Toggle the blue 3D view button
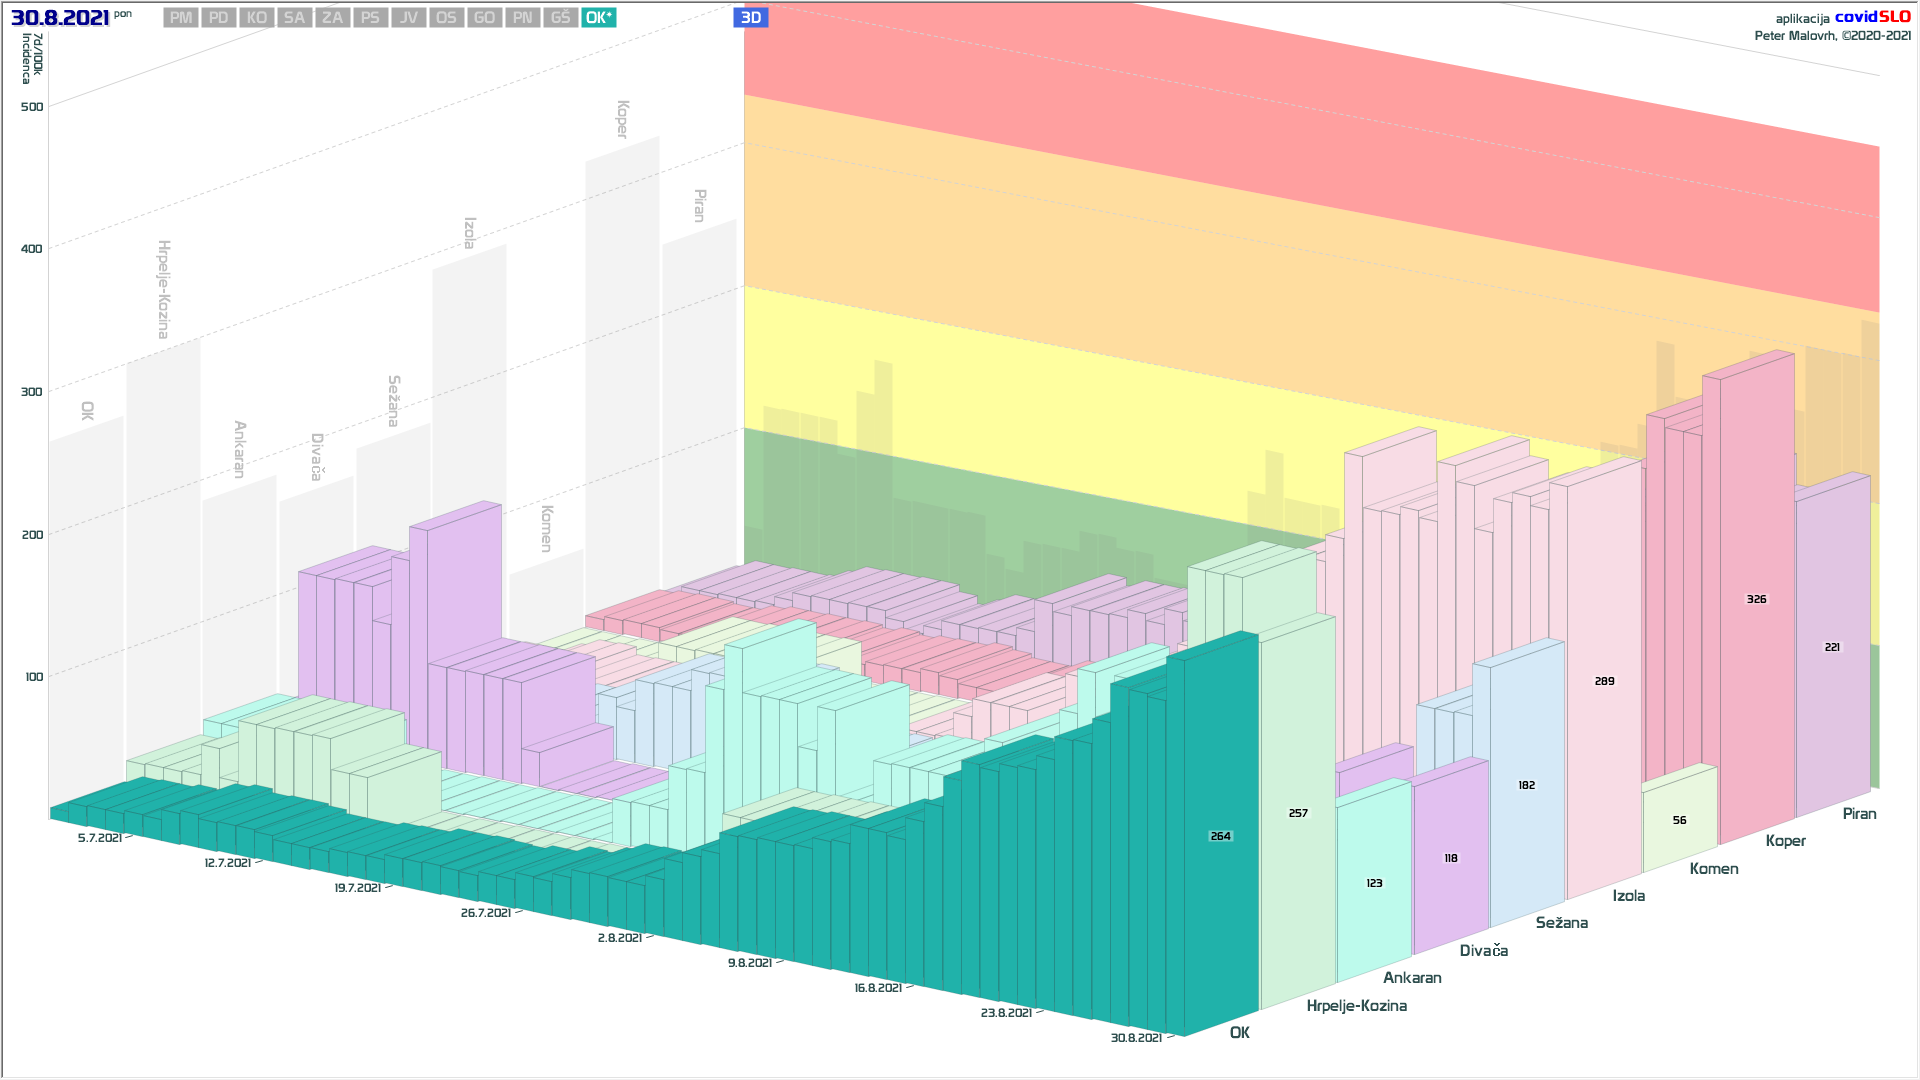The image size is (1920, 1080). click(750, 18)
